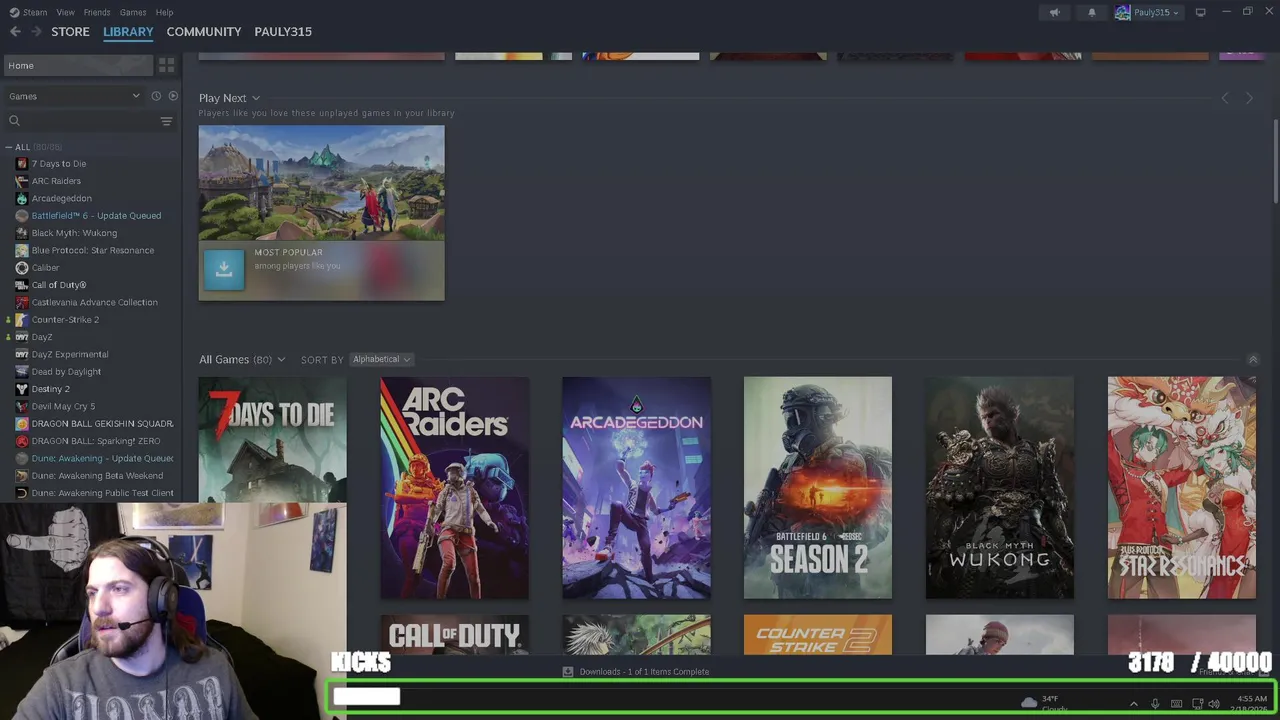Click the Windows volume tray icon
This screenshot has height=720, width=1280.
coord(1214,704)
